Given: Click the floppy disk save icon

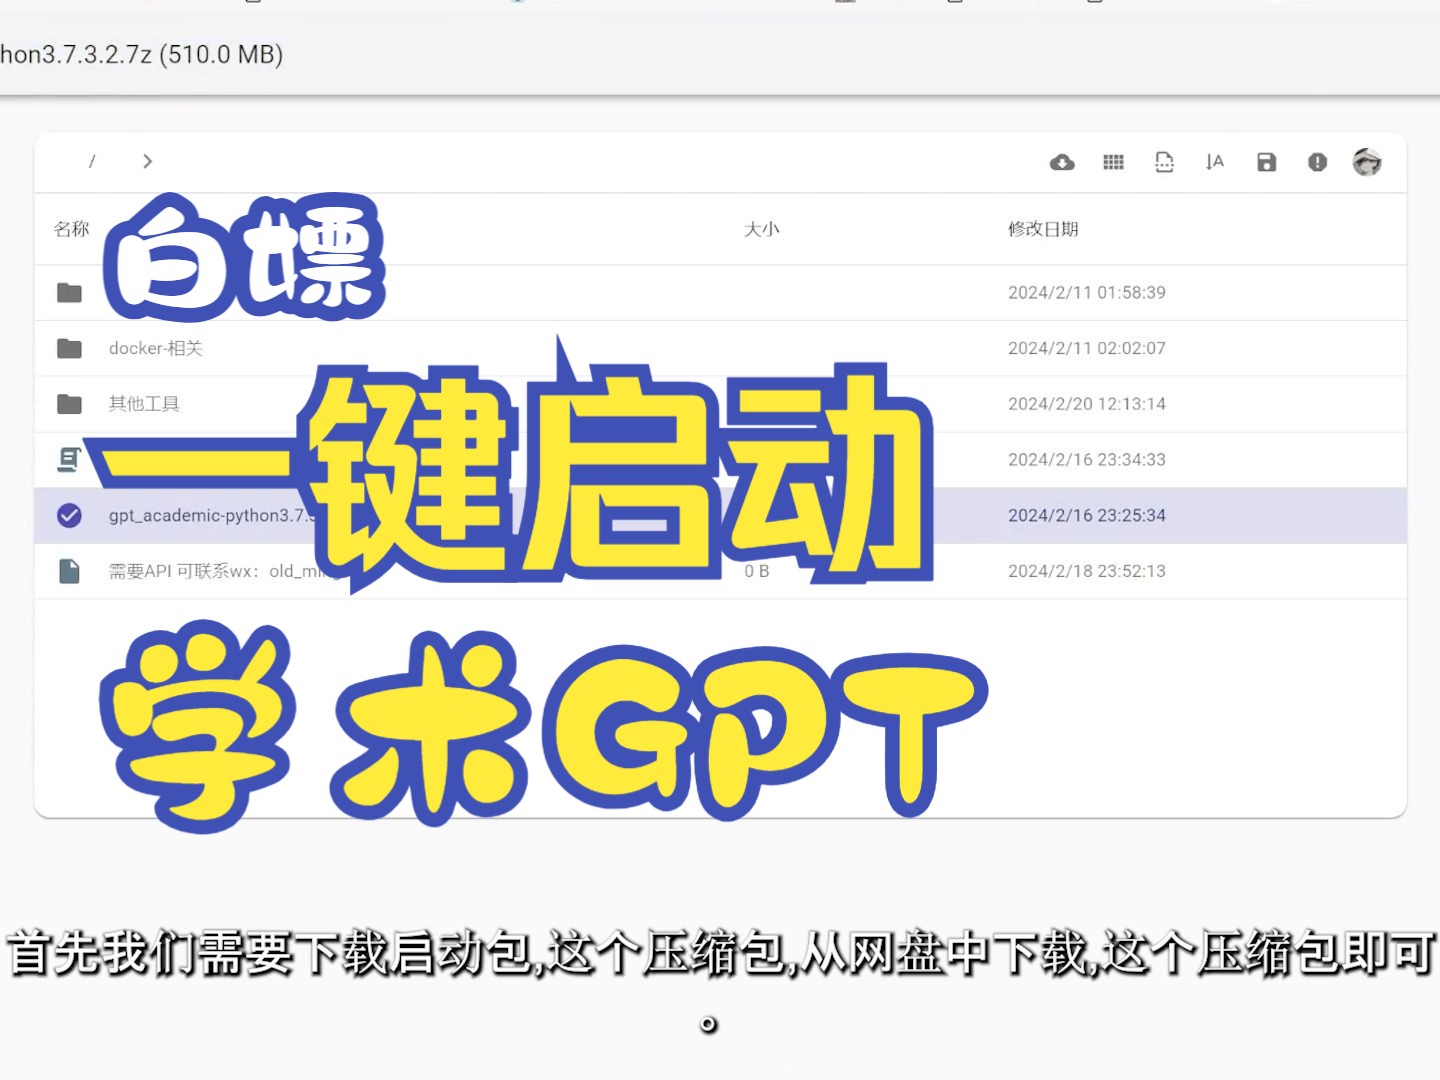Looking at the screenshot, I should tap(1266, 162).
